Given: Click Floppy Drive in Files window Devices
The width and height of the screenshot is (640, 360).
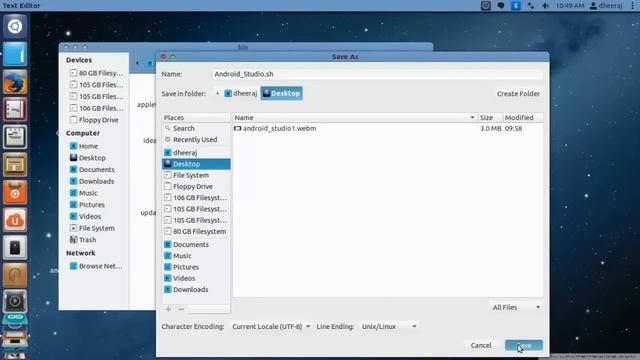Looking at the screenshot, I should [94, 120].
